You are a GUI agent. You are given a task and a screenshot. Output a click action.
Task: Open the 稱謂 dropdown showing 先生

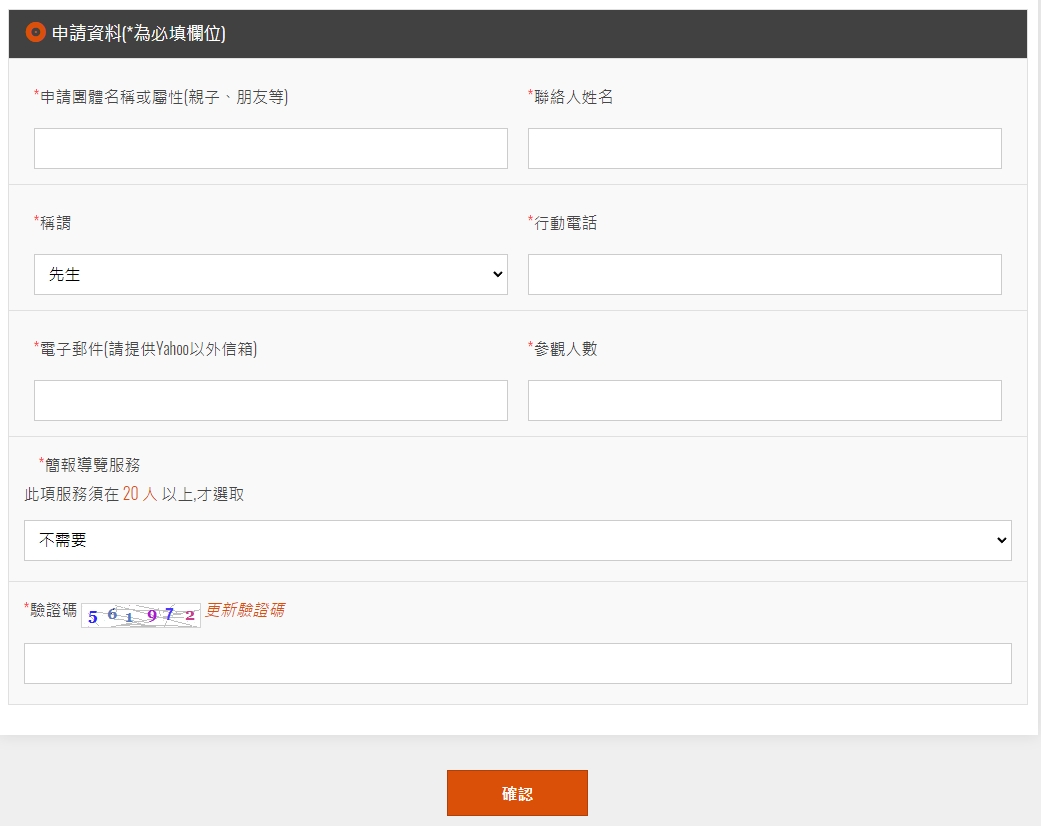tap(270, 275)
